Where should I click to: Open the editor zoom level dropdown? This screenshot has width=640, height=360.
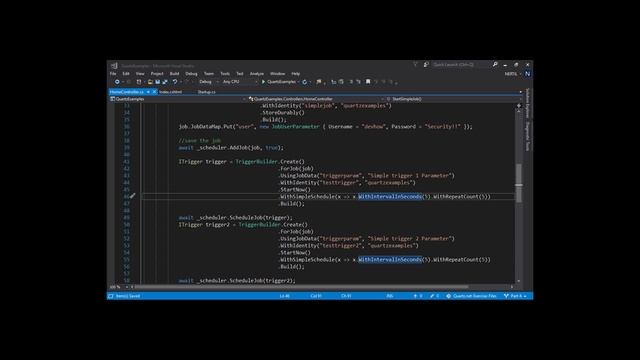pos(119,287)
